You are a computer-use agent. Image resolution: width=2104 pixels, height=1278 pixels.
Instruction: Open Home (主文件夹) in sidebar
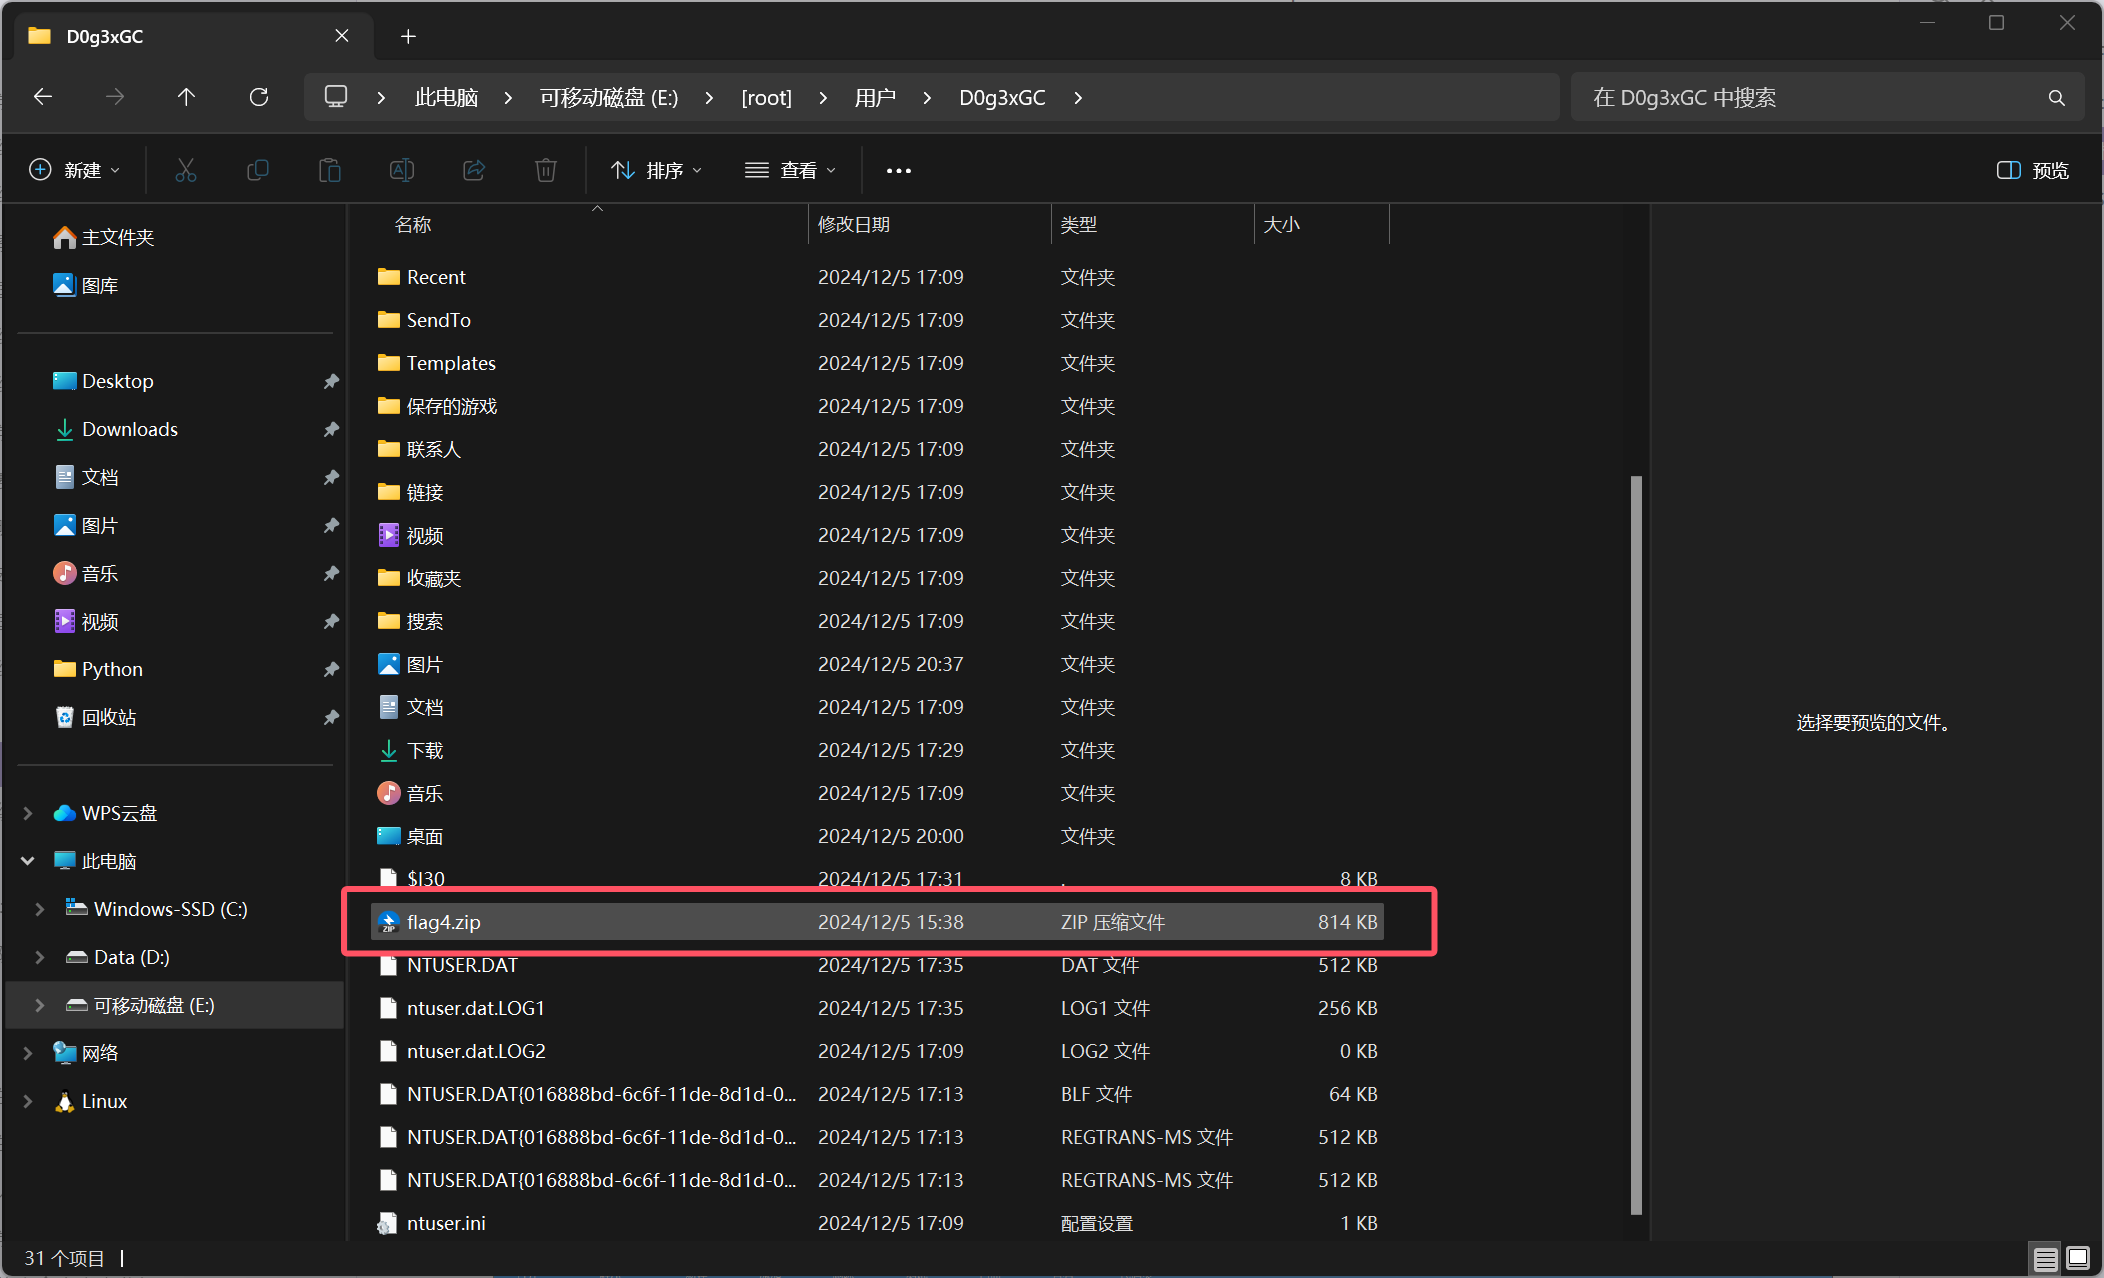click(104, 237)
